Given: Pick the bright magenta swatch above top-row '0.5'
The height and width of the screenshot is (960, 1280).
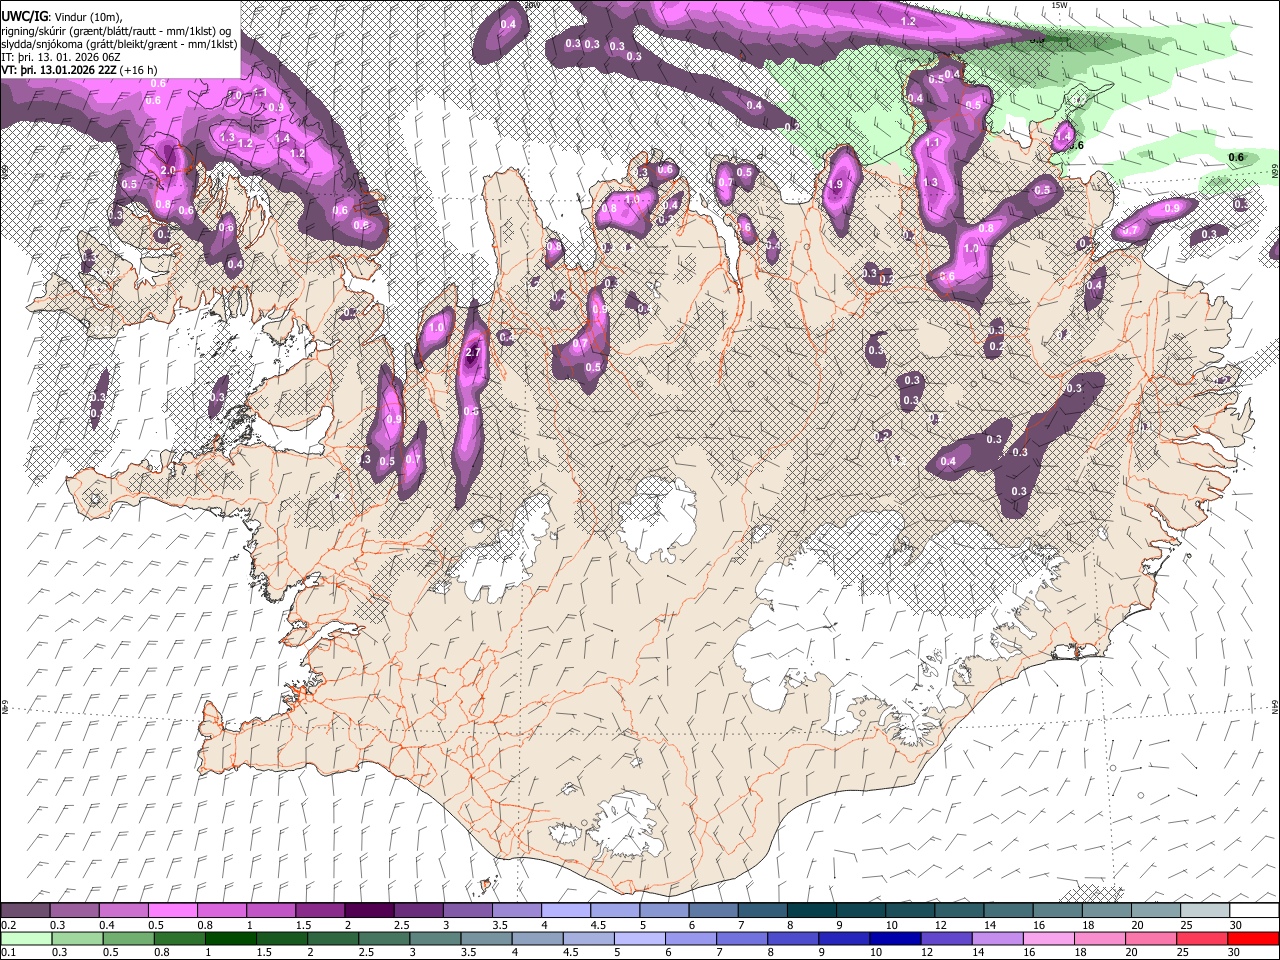Looking at the screenshot, I should click(x=172, y=910).
